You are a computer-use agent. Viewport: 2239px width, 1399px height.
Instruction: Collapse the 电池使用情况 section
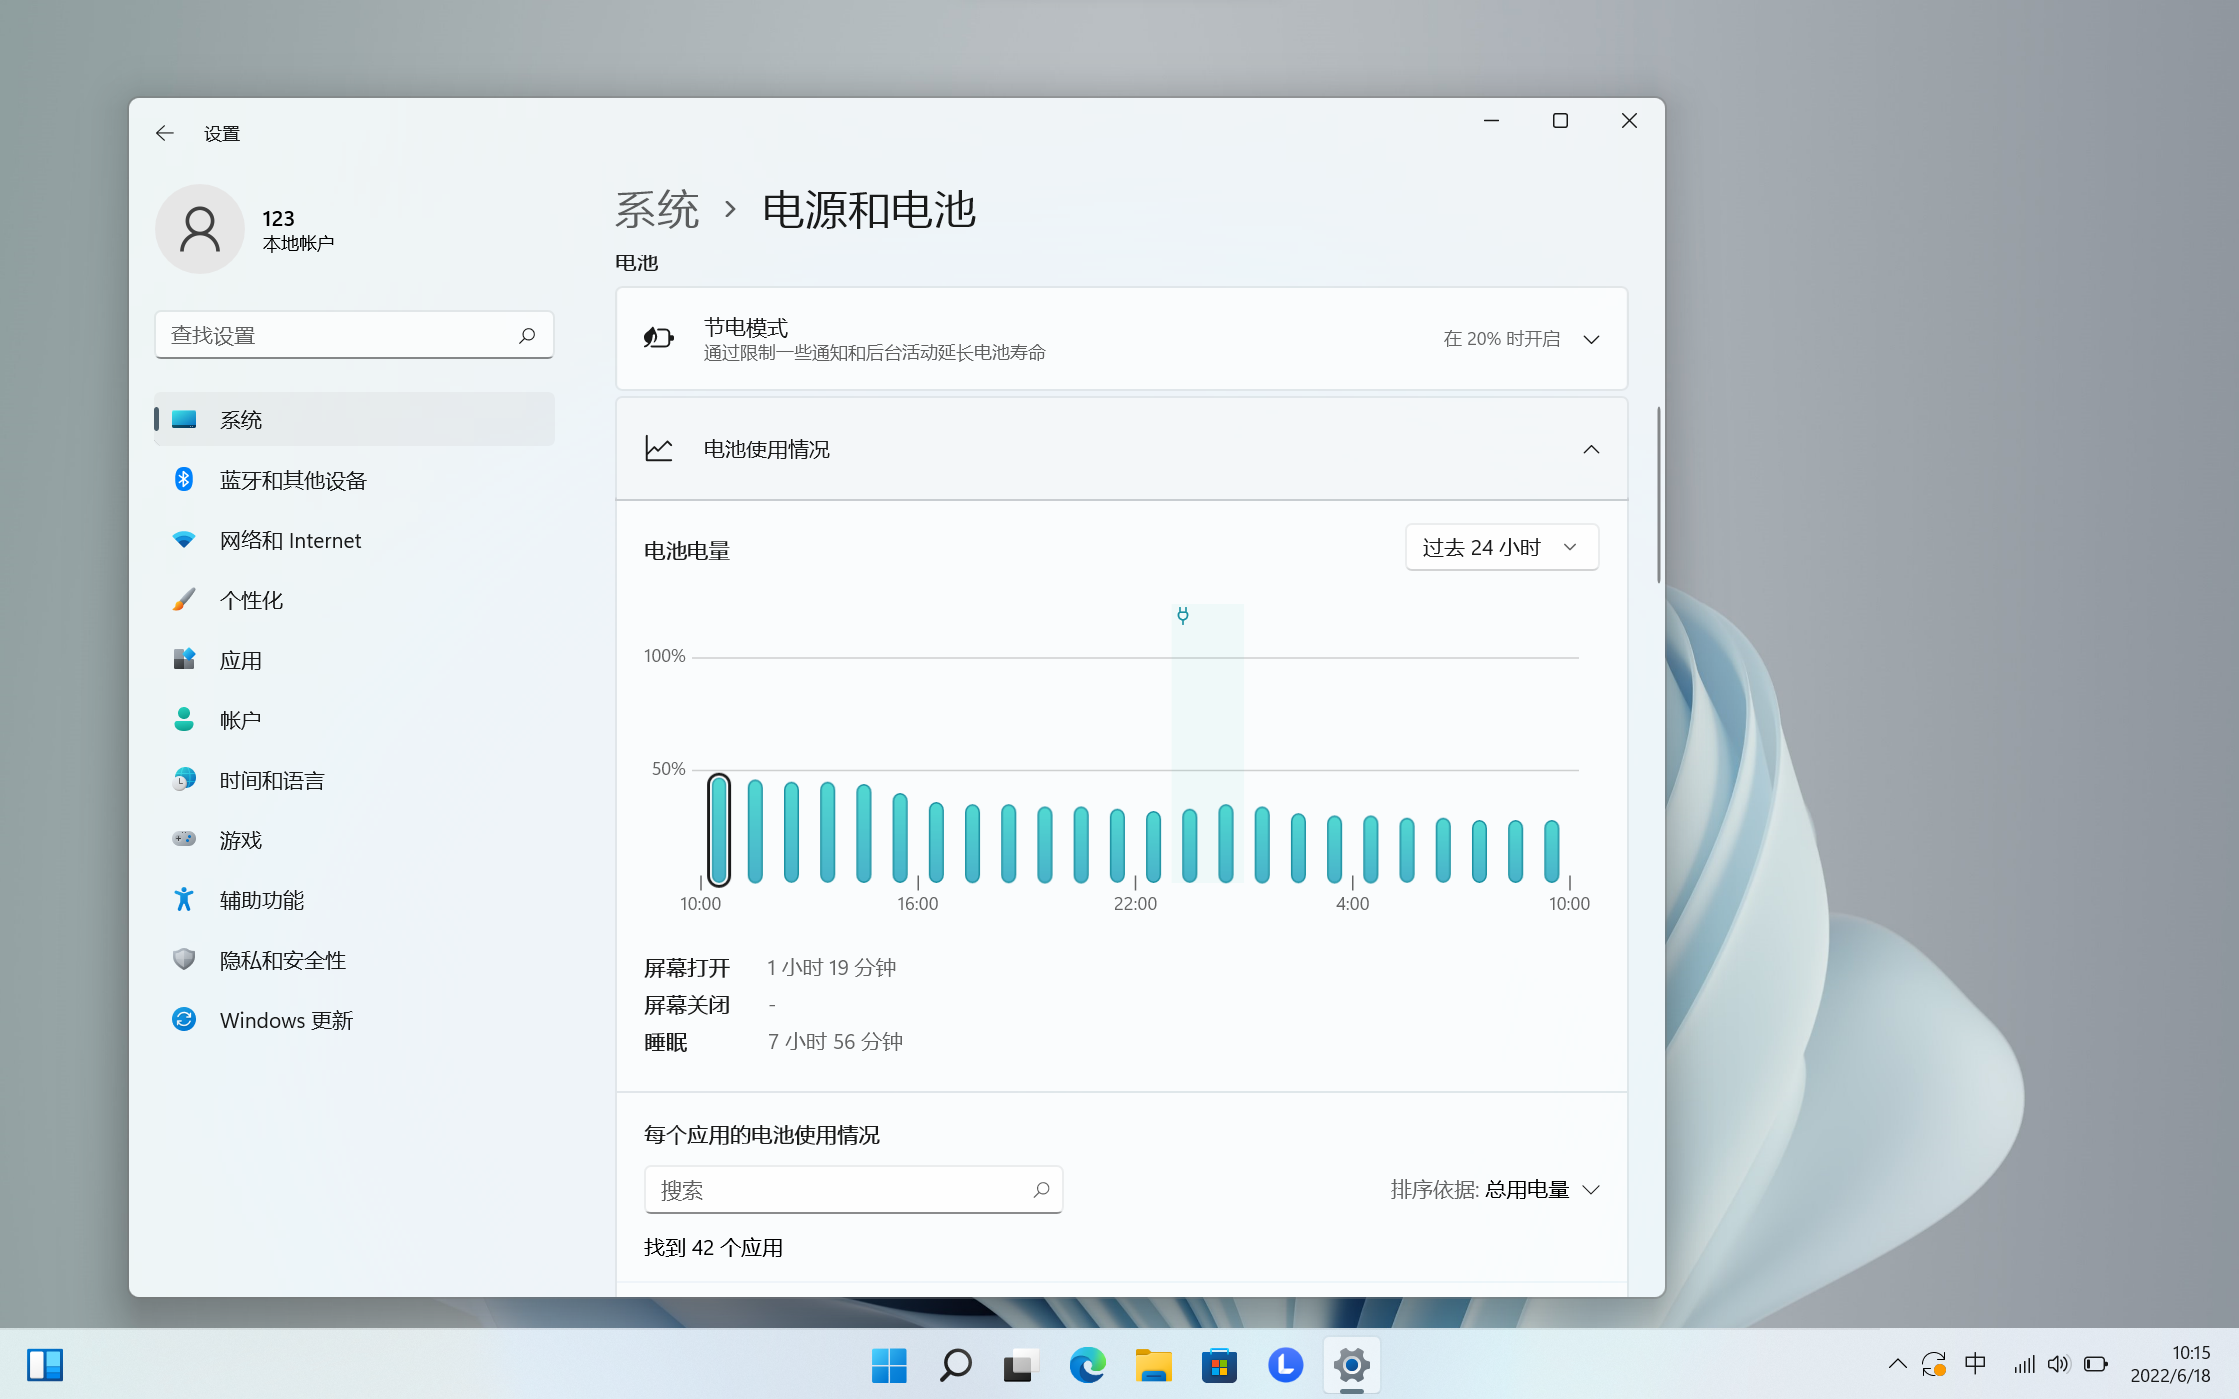(x=1591, y=449)
